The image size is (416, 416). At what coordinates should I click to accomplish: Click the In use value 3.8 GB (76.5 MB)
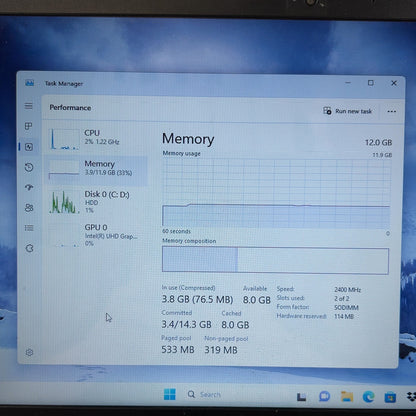click(x=197, y=299)
